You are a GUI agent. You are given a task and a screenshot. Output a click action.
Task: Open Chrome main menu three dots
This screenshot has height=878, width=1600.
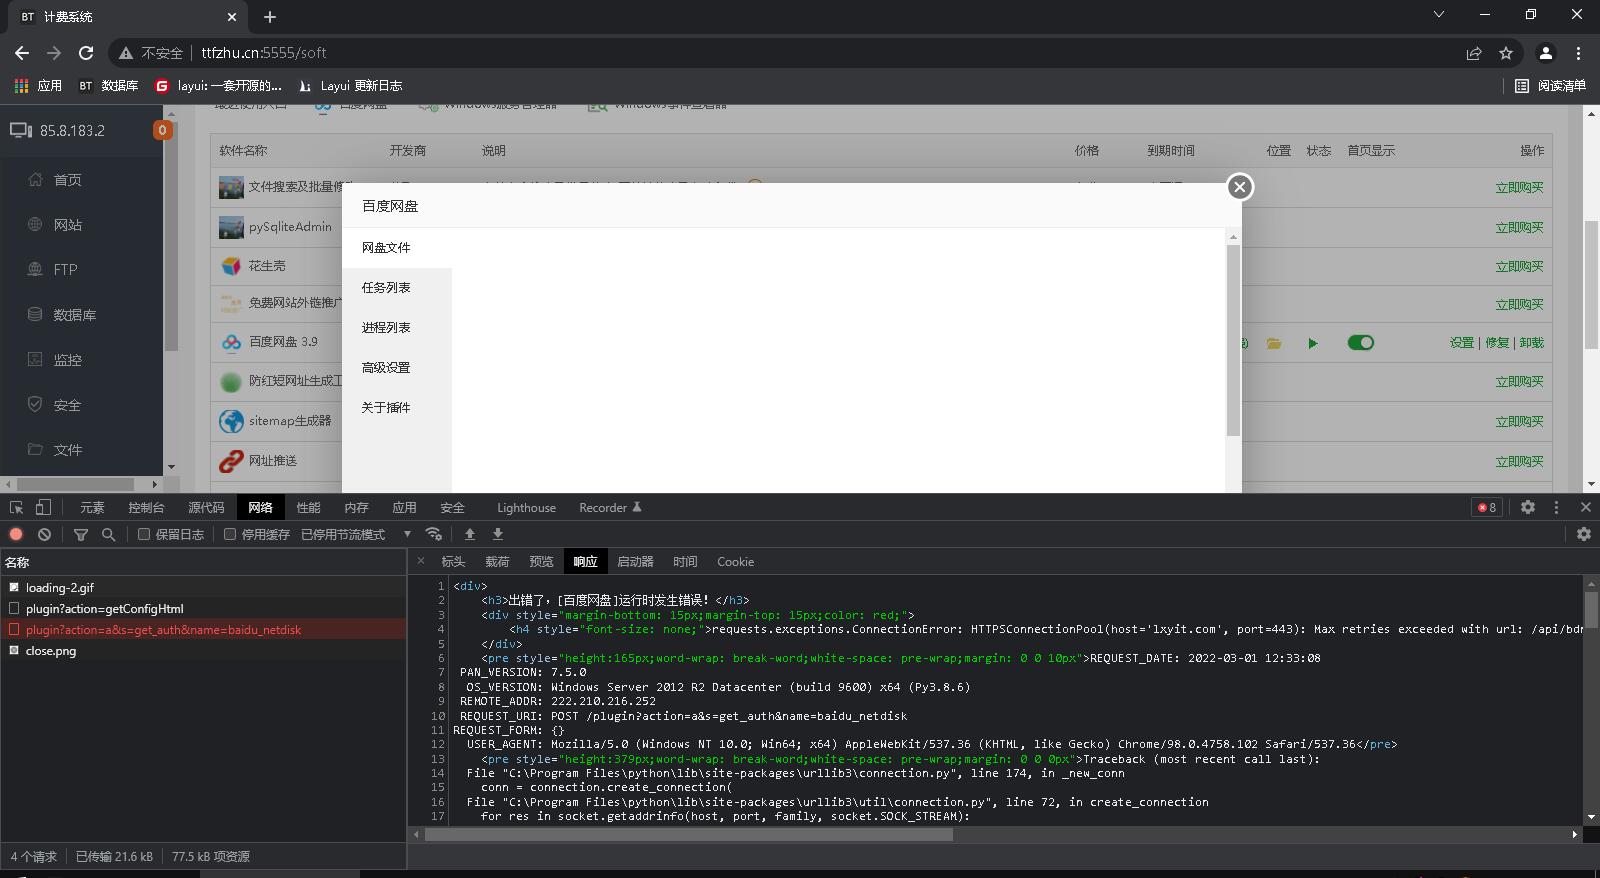[x=1579, y=53]
